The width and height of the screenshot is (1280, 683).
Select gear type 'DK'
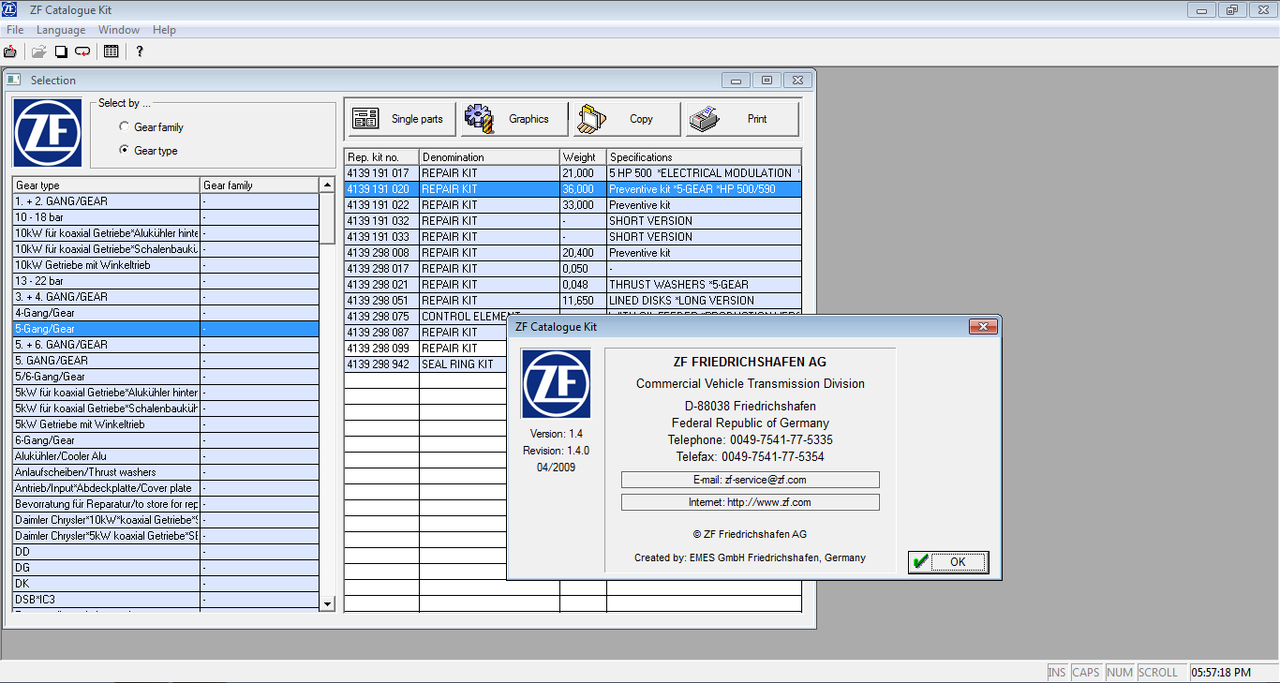(x=166, y=584)
